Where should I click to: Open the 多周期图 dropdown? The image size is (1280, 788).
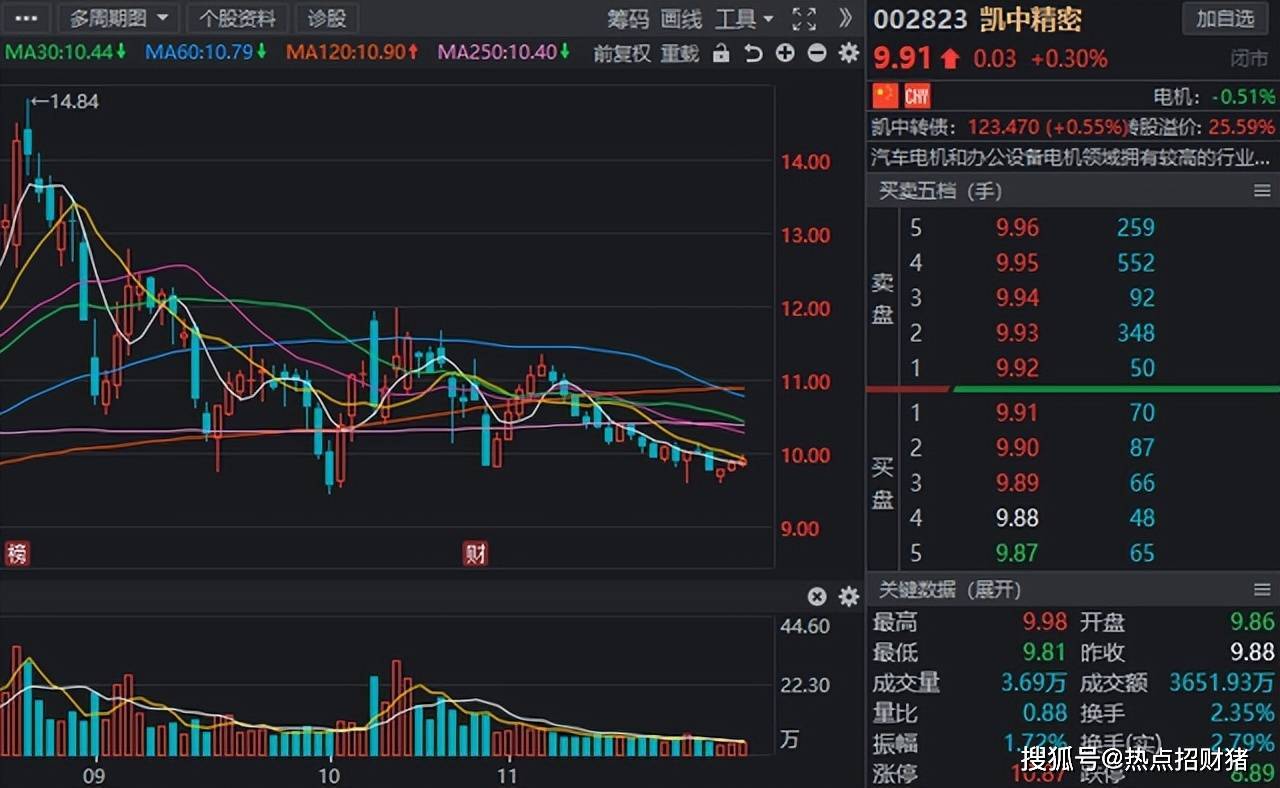pos(118,18)
